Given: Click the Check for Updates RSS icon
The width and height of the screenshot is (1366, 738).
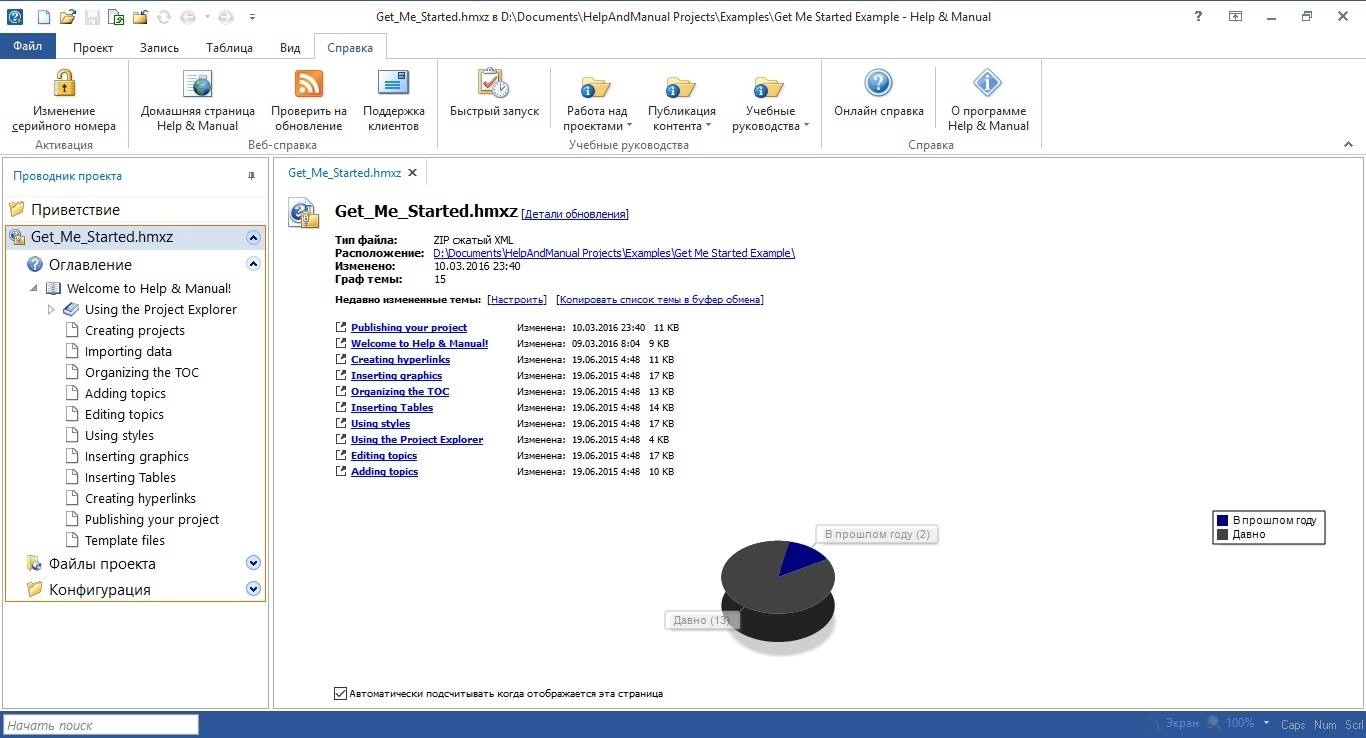Looking at the screenshot, I should click(x=309, y=83).
